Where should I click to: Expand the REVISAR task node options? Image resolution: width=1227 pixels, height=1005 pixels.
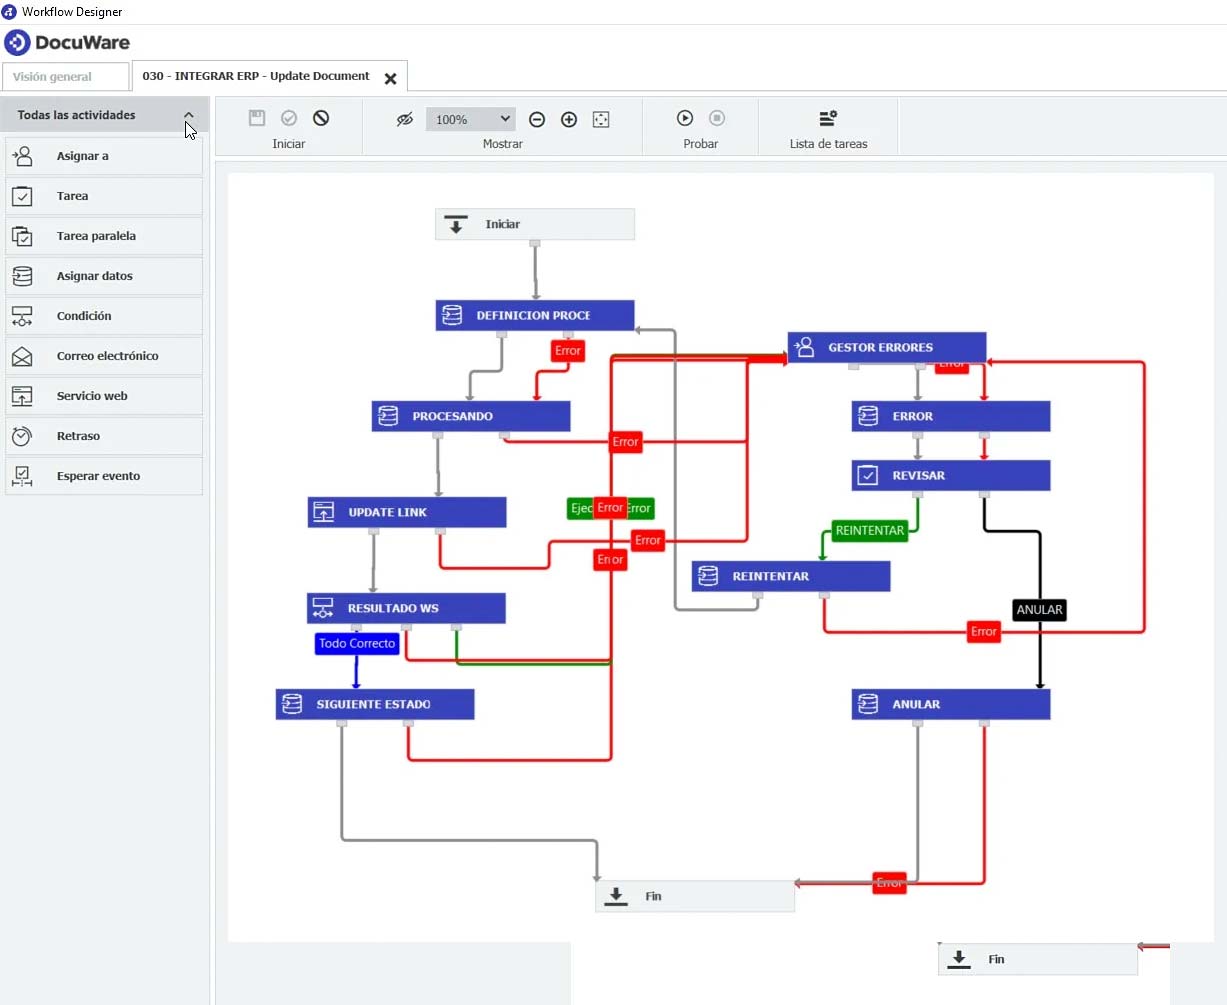pos(949,475)
